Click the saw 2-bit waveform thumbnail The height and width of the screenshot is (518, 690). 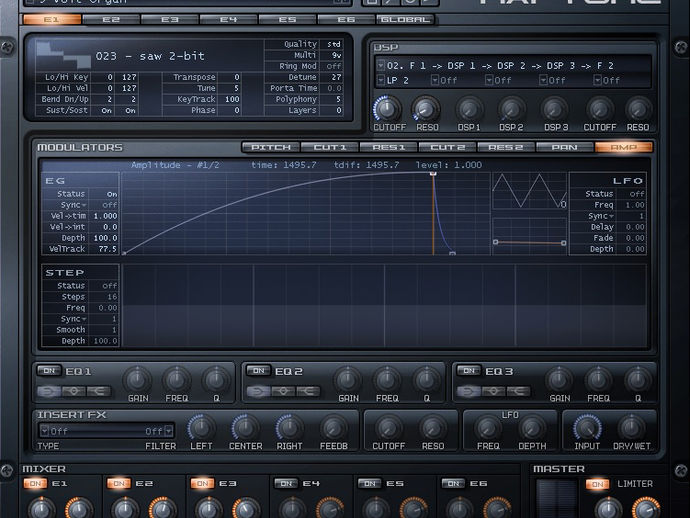coord(63,56)
